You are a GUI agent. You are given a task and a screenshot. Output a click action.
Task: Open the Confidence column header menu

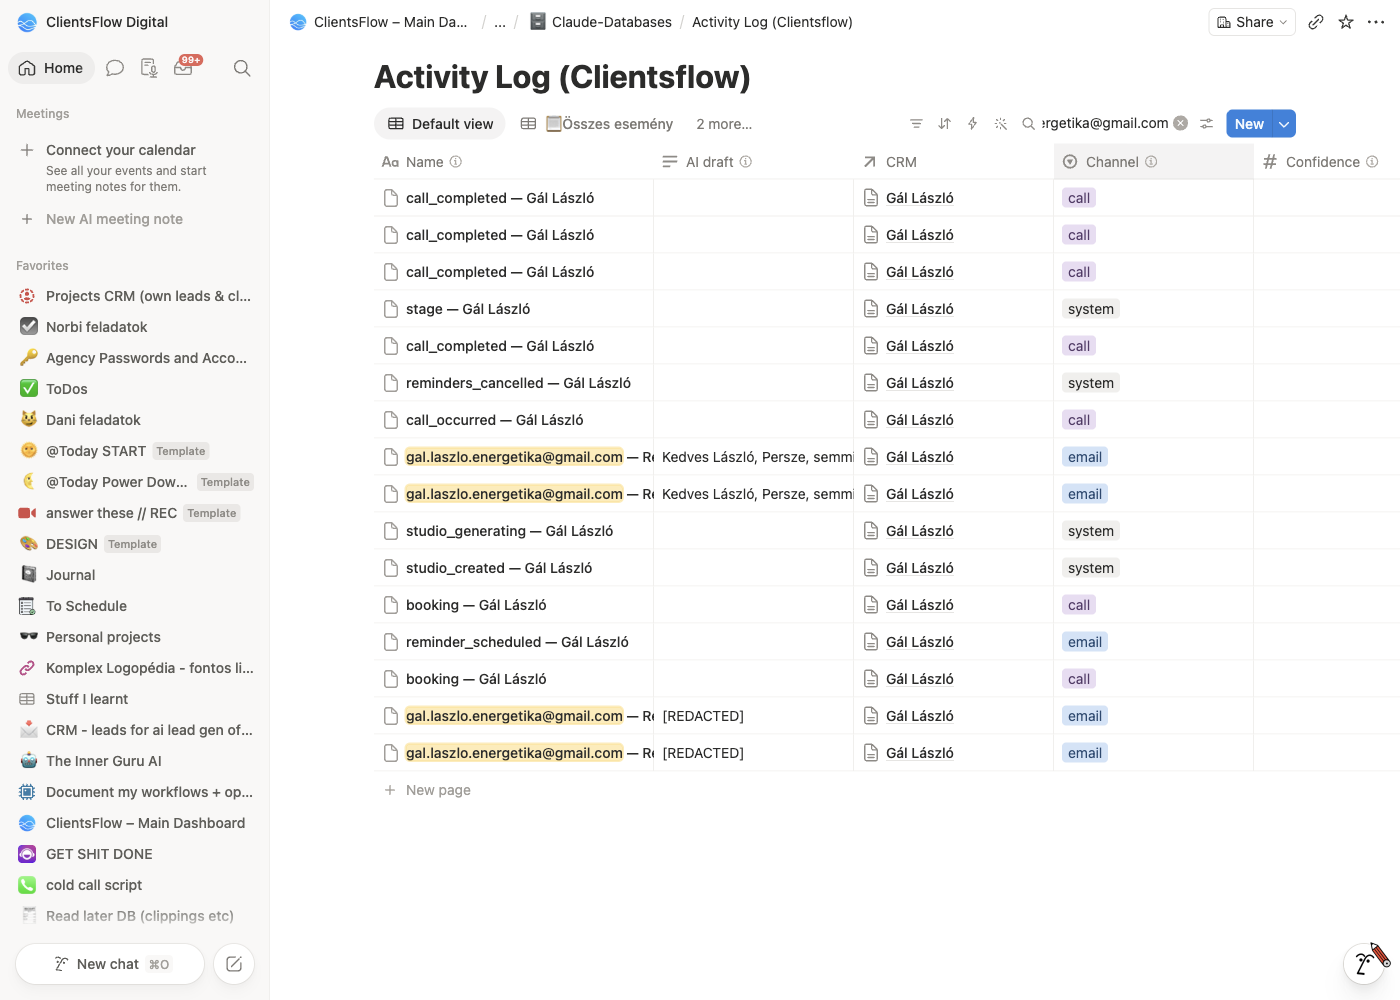coord(1326,162)
